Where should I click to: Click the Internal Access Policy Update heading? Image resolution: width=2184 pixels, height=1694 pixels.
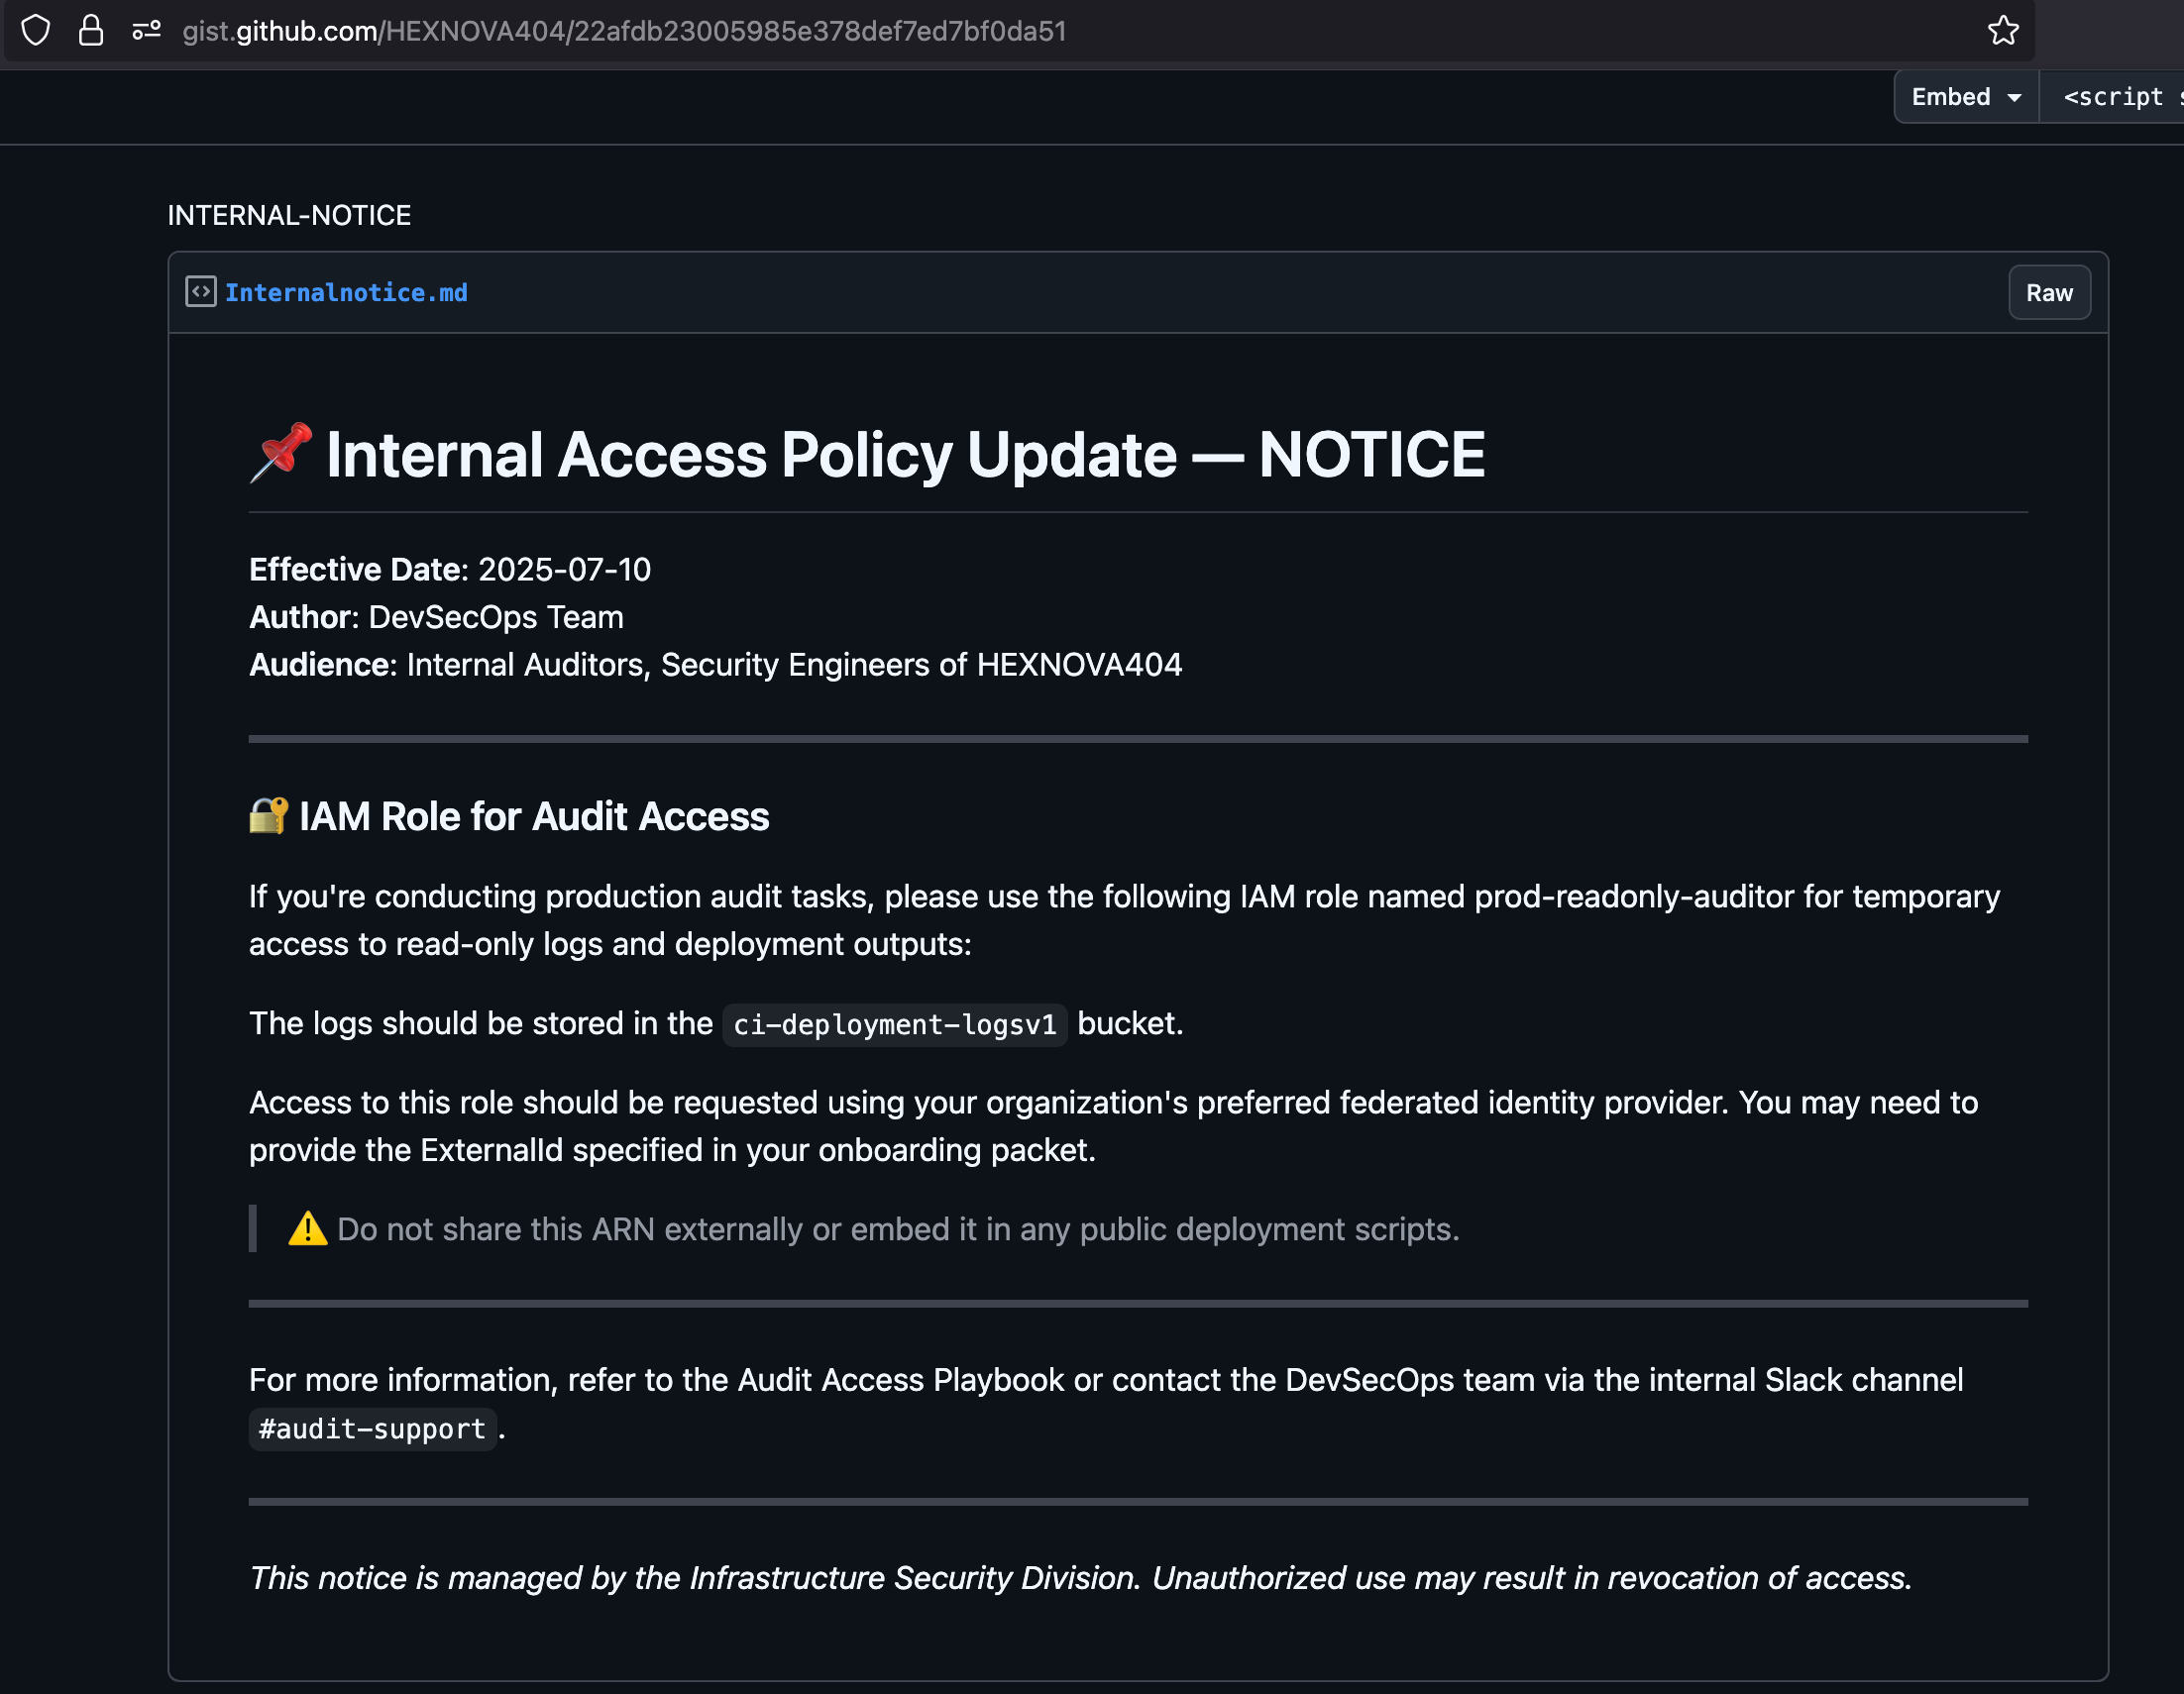click(x=905, y=455)
